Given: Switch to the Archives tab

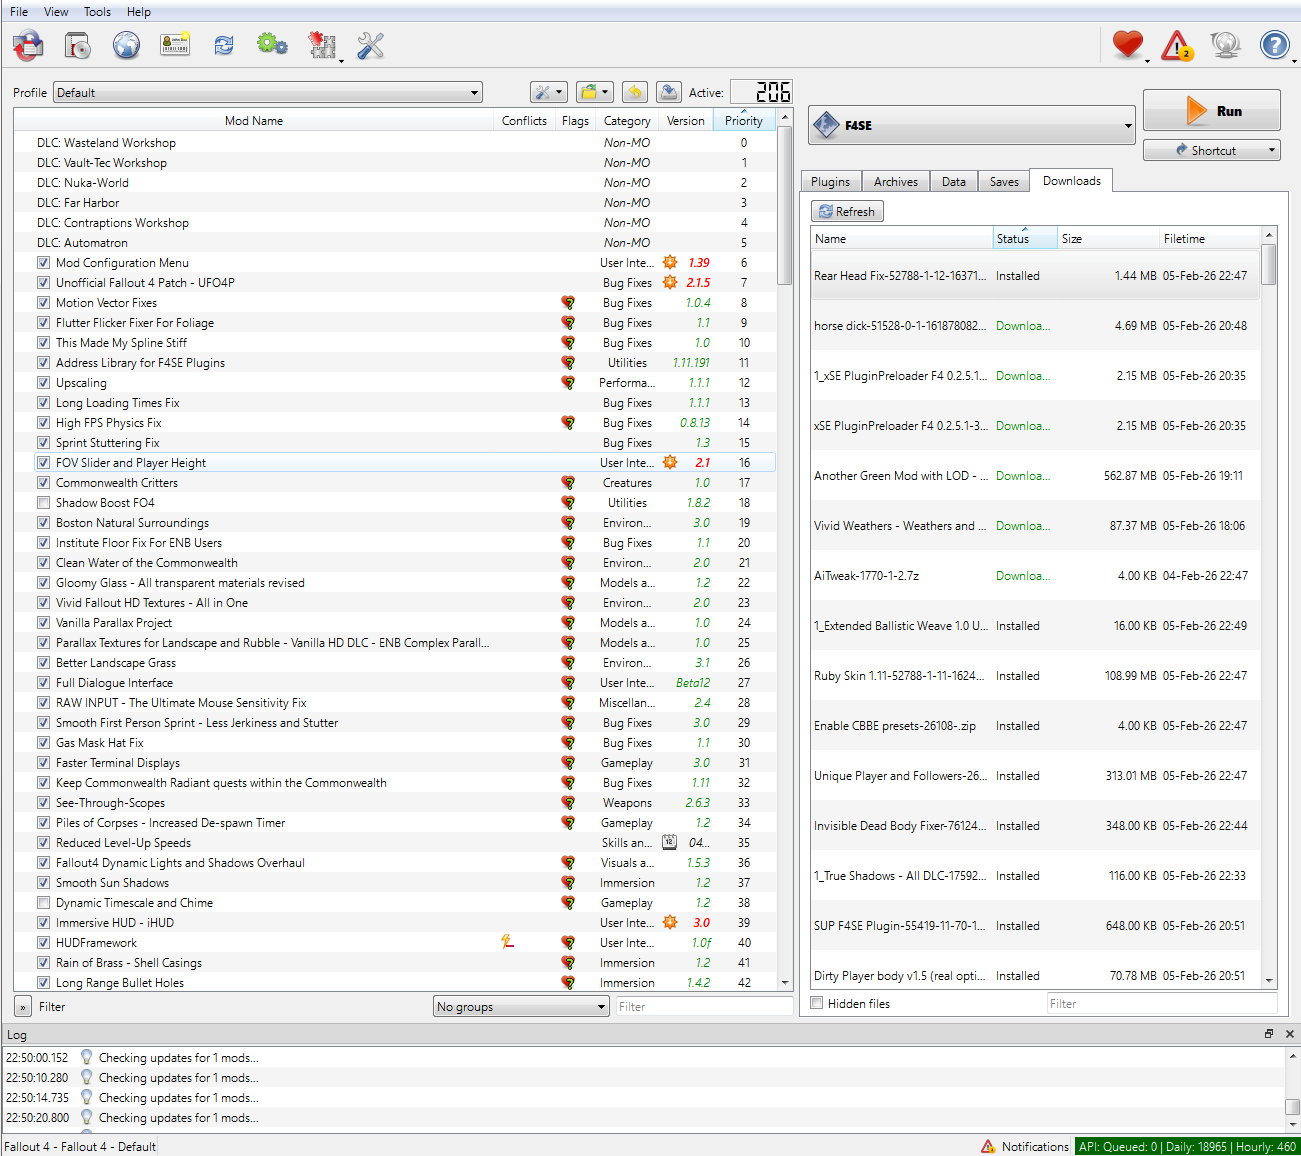Looking at the screenshot, I should (896, 181).
